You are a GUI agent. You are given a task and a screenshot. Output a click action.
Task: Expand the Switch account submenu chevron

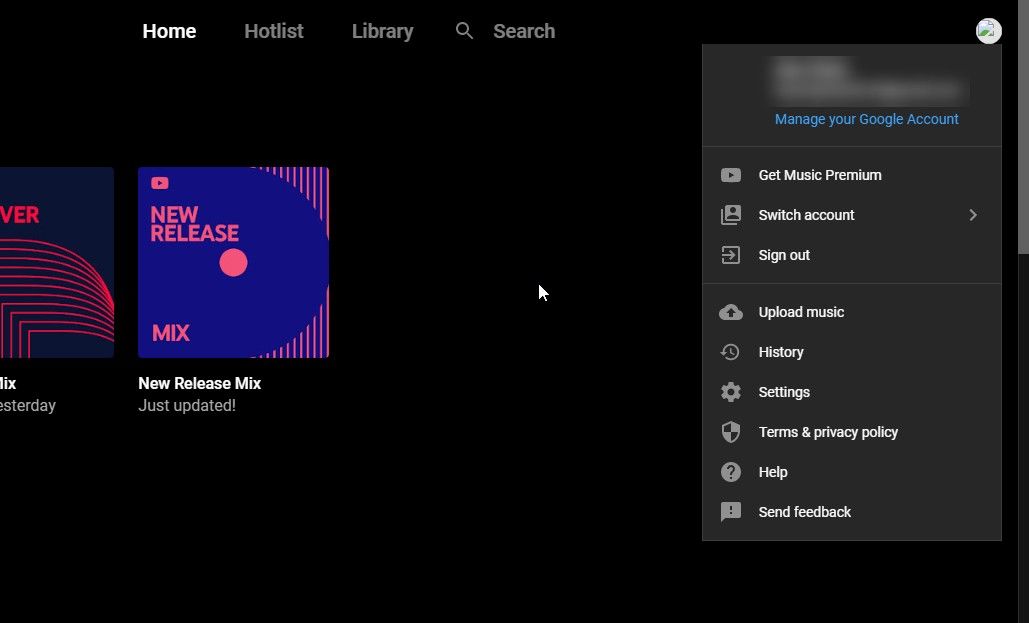(x=972, y=215)
